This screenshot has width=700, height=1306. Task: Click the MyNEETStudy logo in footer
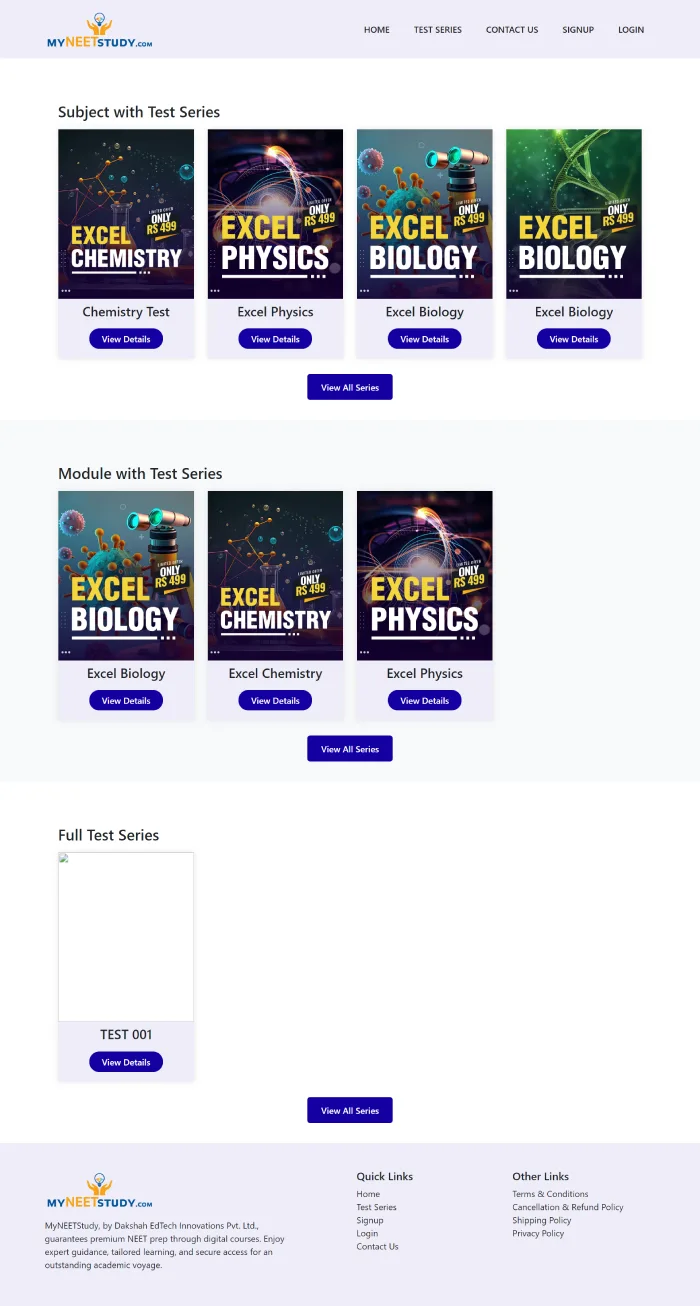[x=99, y=1191]
